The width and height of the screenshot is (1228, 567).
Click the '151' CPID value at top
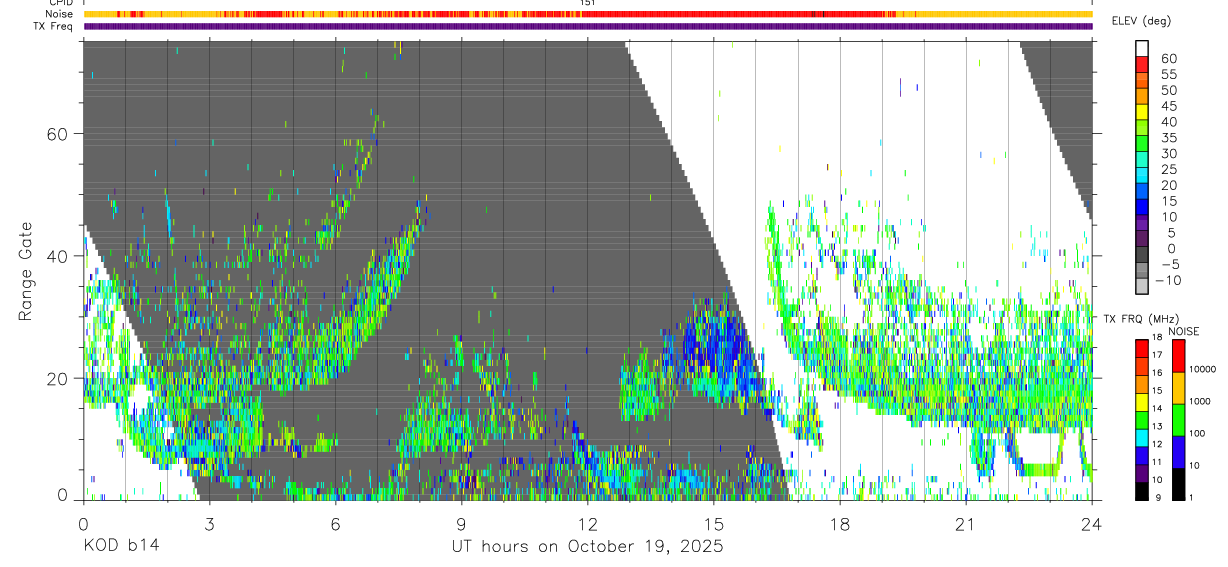(x=588, y=3)
